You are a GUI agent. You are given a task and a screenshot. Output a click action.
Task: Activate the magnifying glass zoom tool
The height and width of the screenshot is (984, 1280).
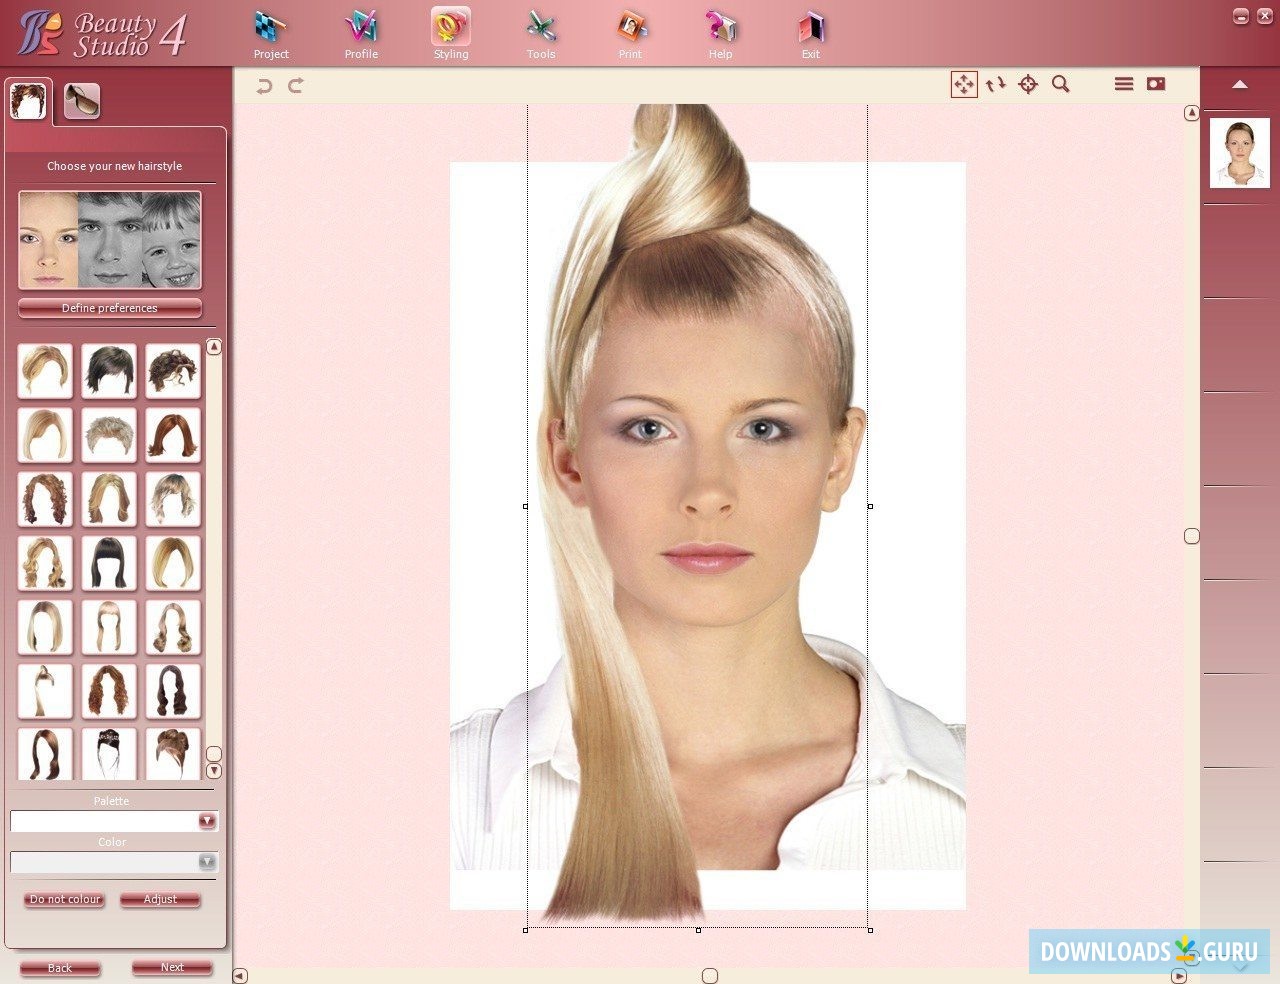[x=1061, y=85]
